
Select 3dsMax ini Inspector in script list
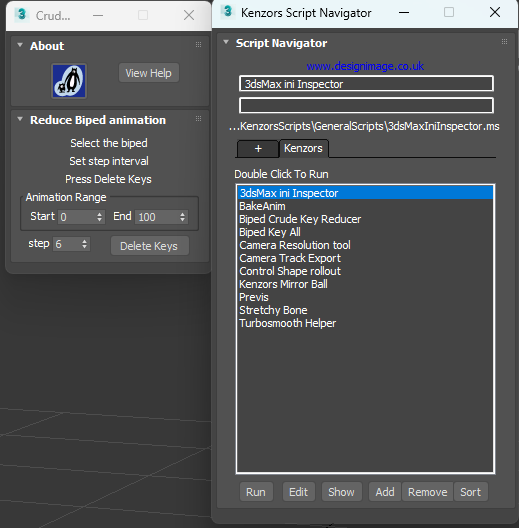click(365, 193)
